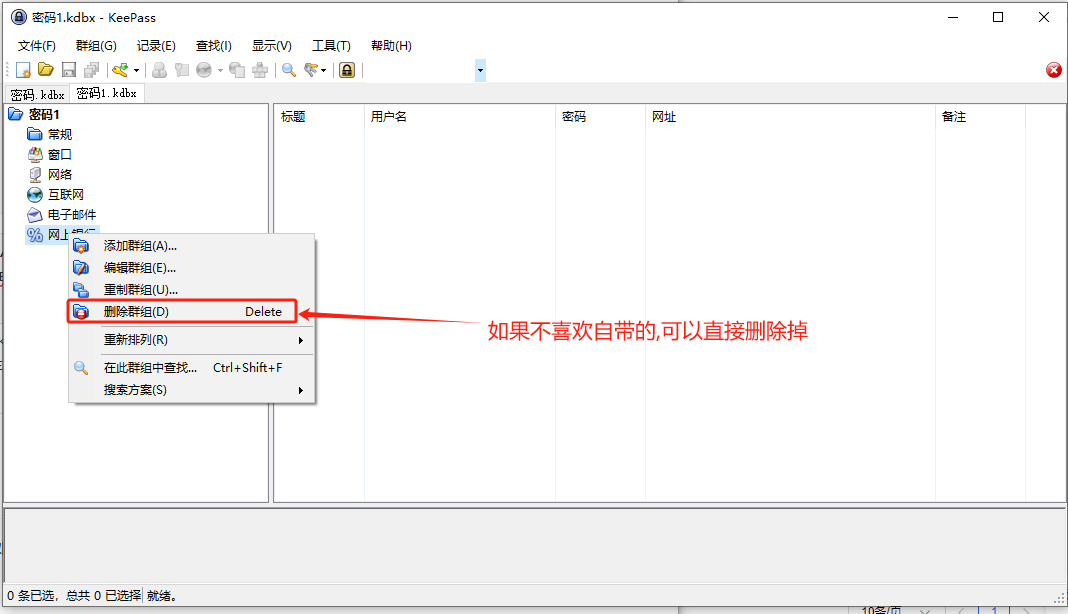Open the 查找(I) menu
The width and height of the screenshot is (1068, 614).
coord(214,46)
